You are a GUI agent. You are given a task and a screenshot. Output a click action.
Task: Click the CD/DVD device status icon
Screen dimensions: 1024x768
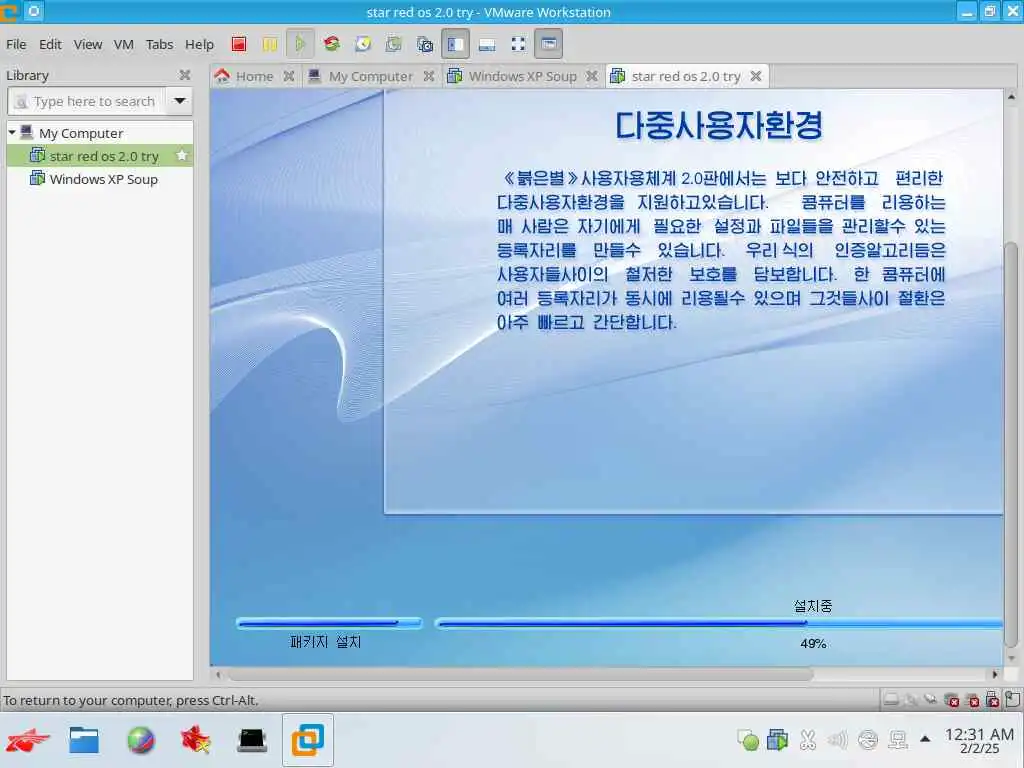pos(911,700)
